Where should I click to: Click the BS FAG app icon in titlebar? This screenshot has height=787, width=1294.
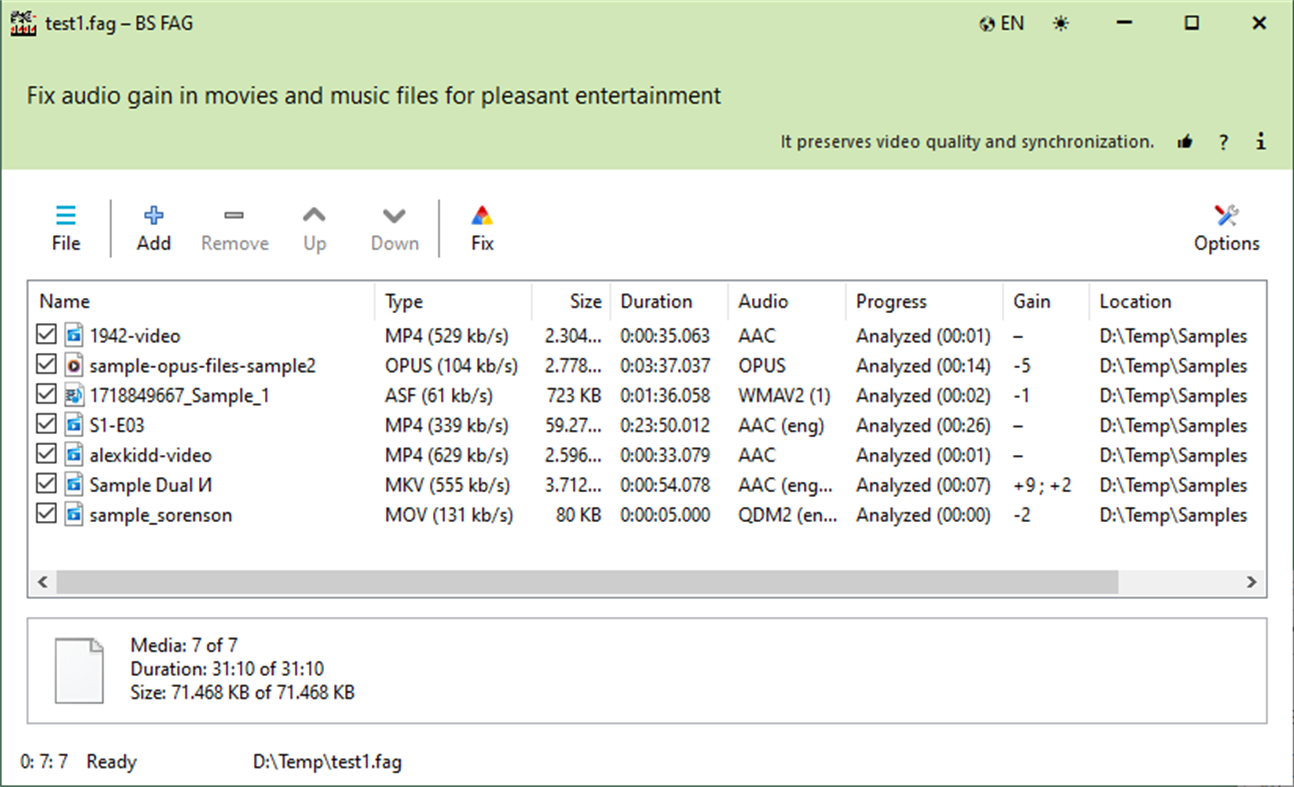[x=22, y=22]
